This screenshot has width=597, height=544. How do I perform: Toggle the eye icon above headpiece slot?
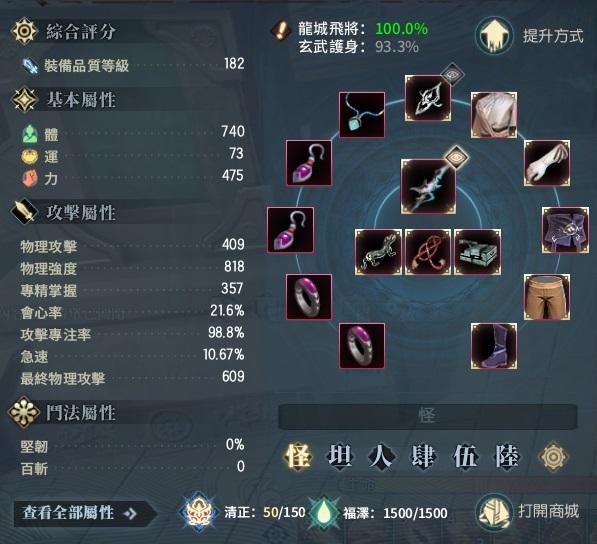(x=452, y=74)
